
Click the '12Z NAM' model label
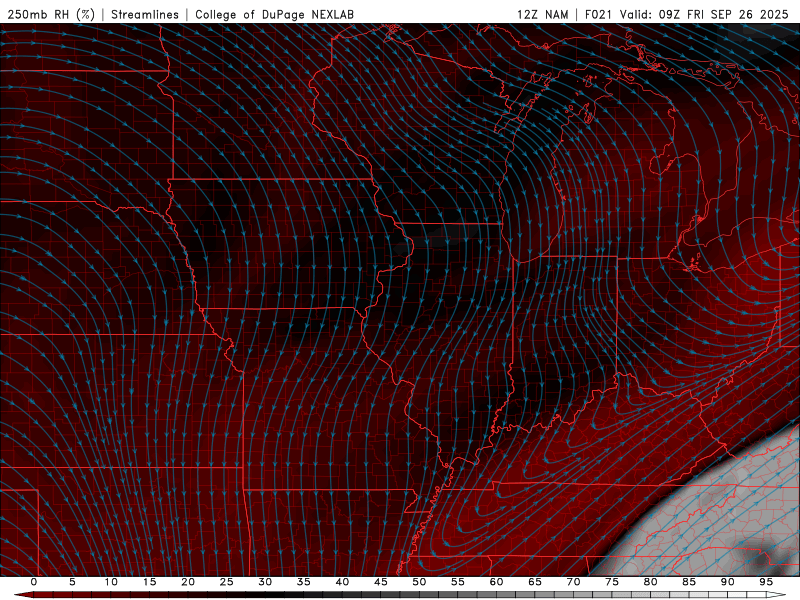click(543, 14)
